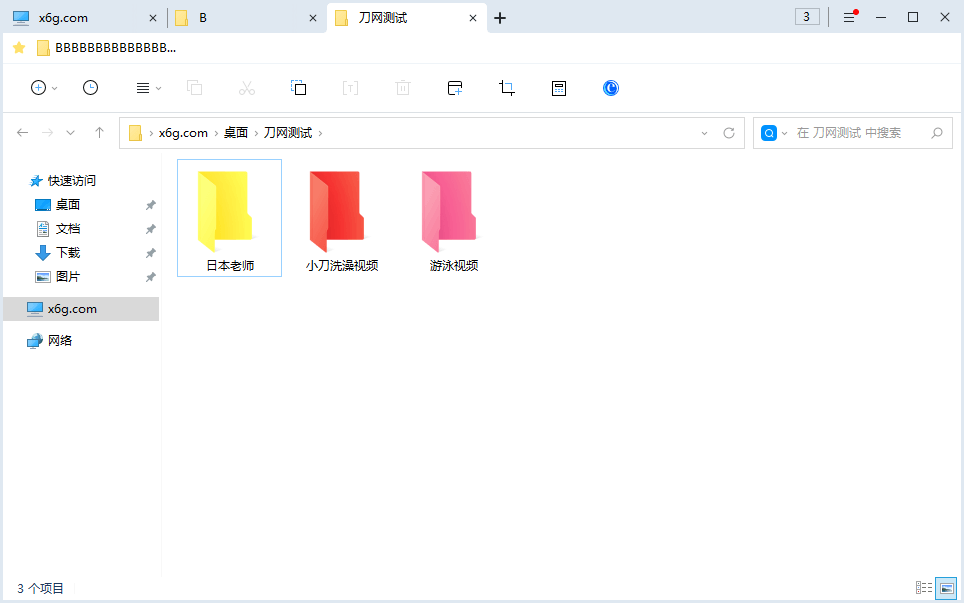Unpin 桌面 from quick access
The height and width of the screenshot is (603, 964).
click(x=150, y=205)
